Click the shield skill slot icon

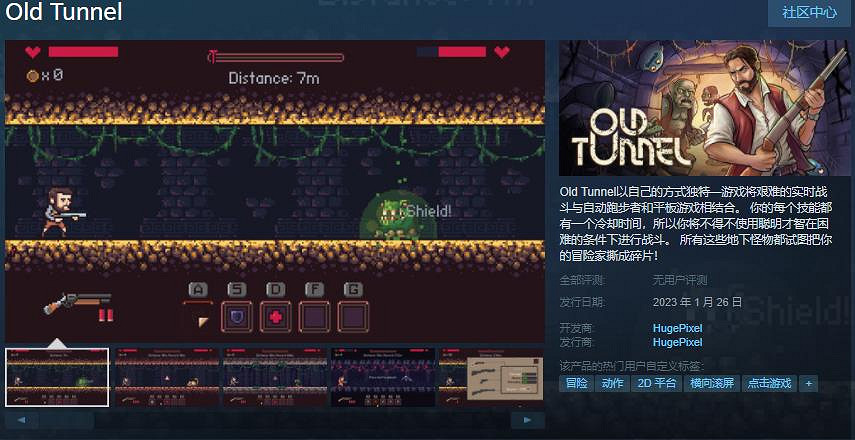(237, 317)
